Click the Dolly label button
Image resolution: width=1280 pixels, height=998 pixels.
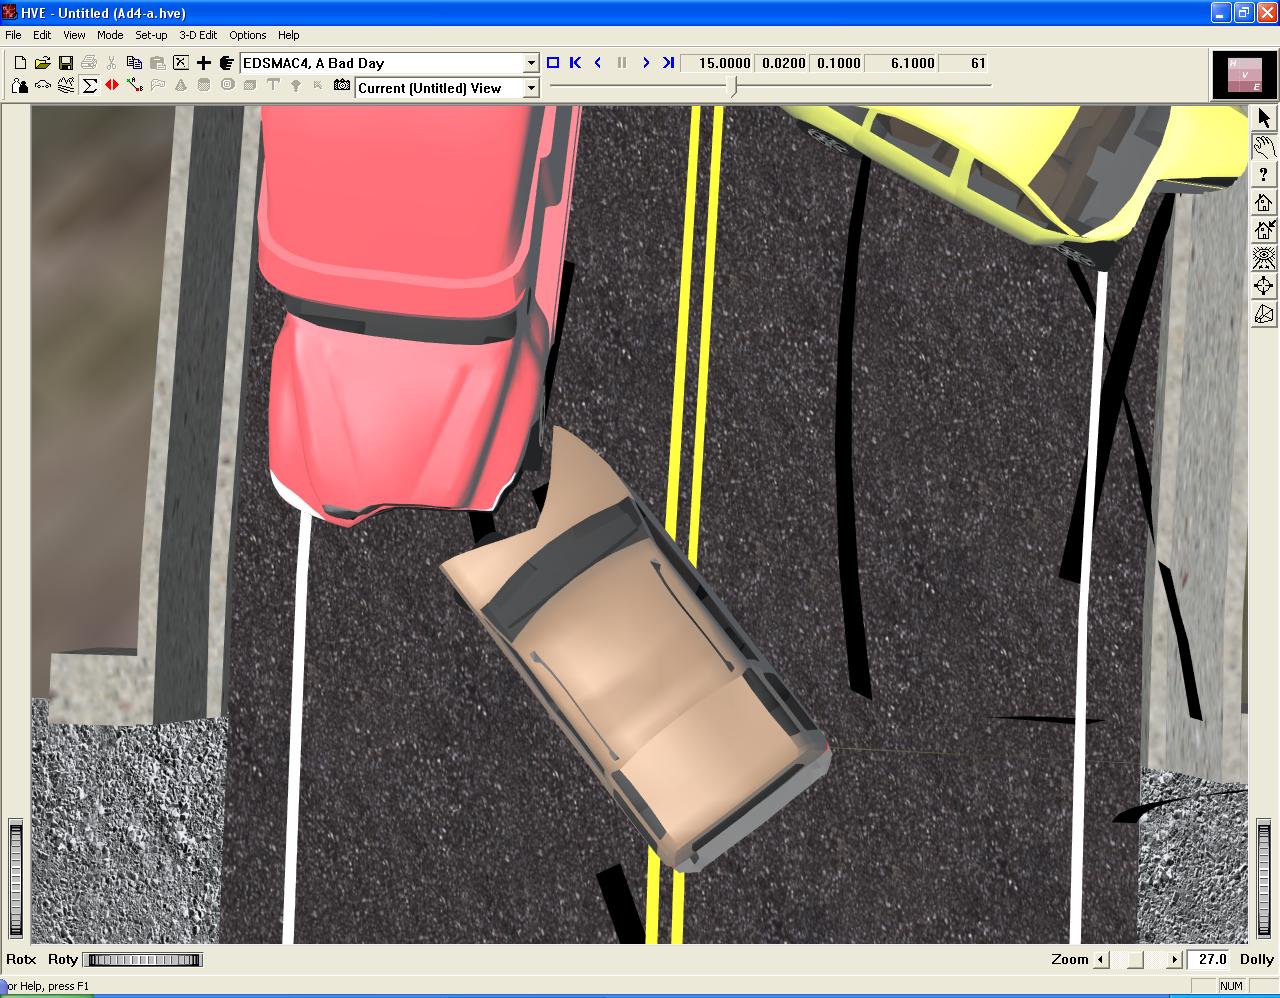(1256, 959)
